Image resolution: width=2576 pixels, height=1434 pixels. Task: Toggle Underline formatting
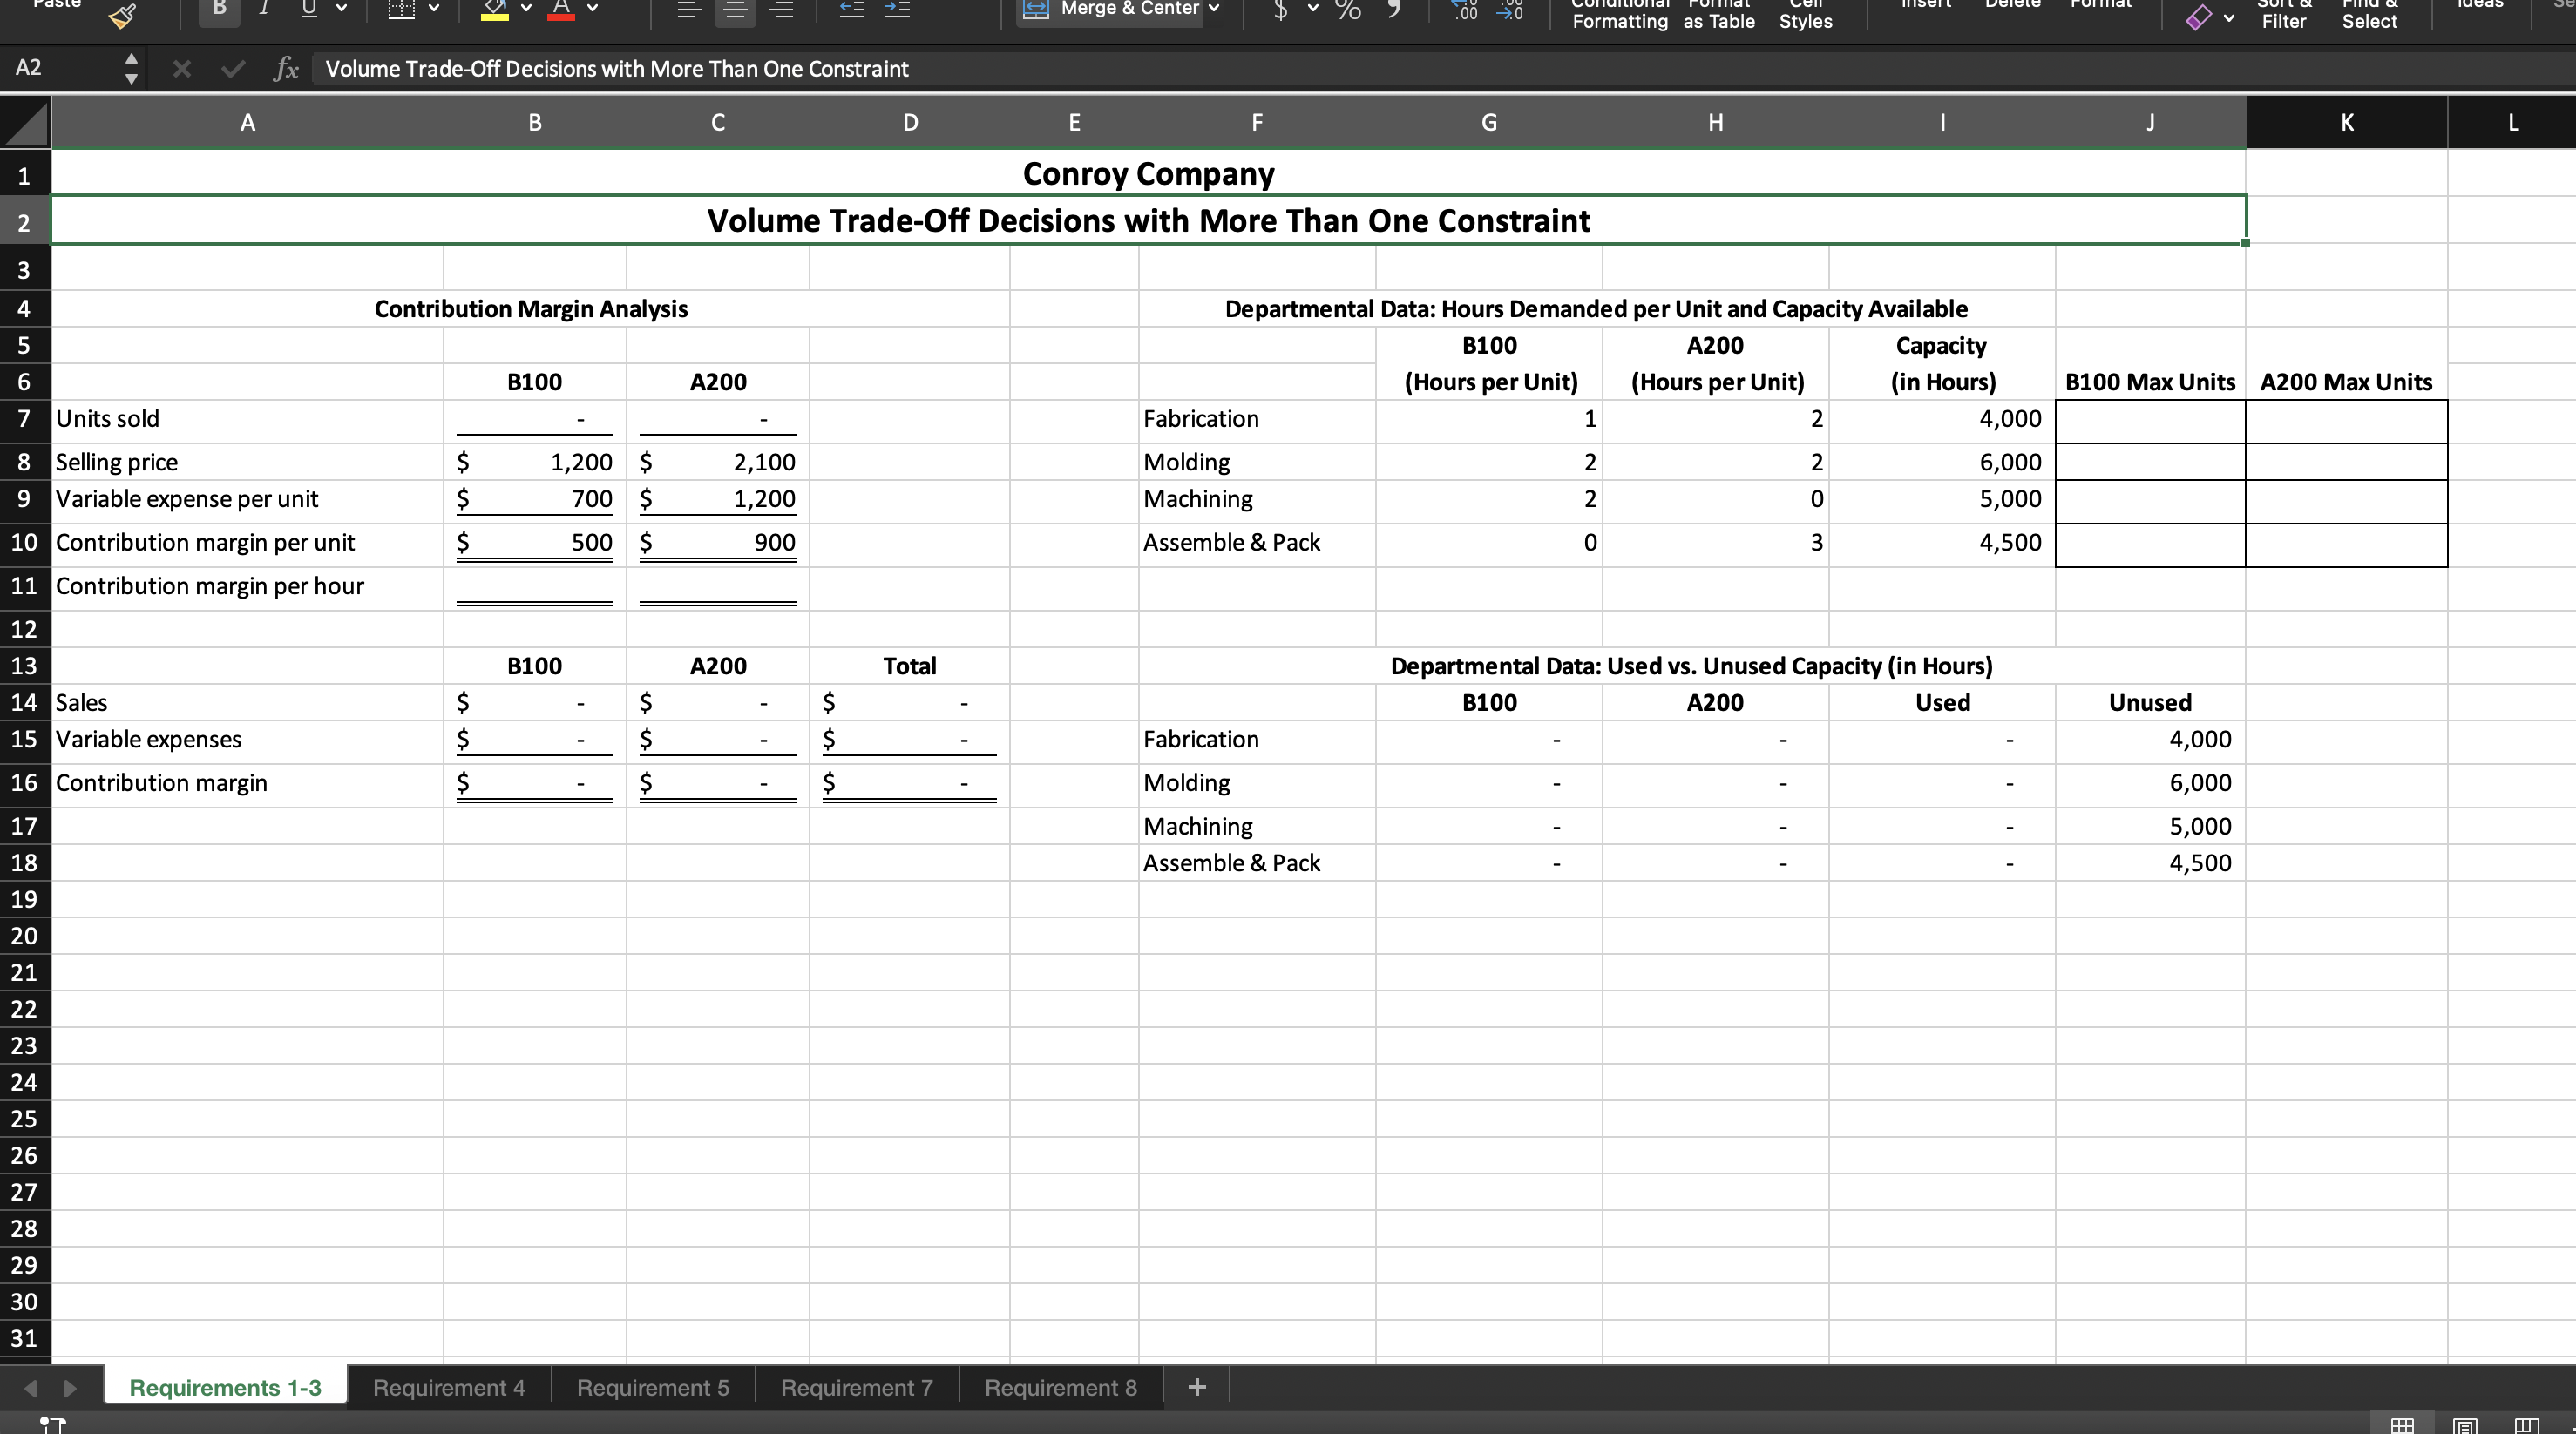click(309, 9)
